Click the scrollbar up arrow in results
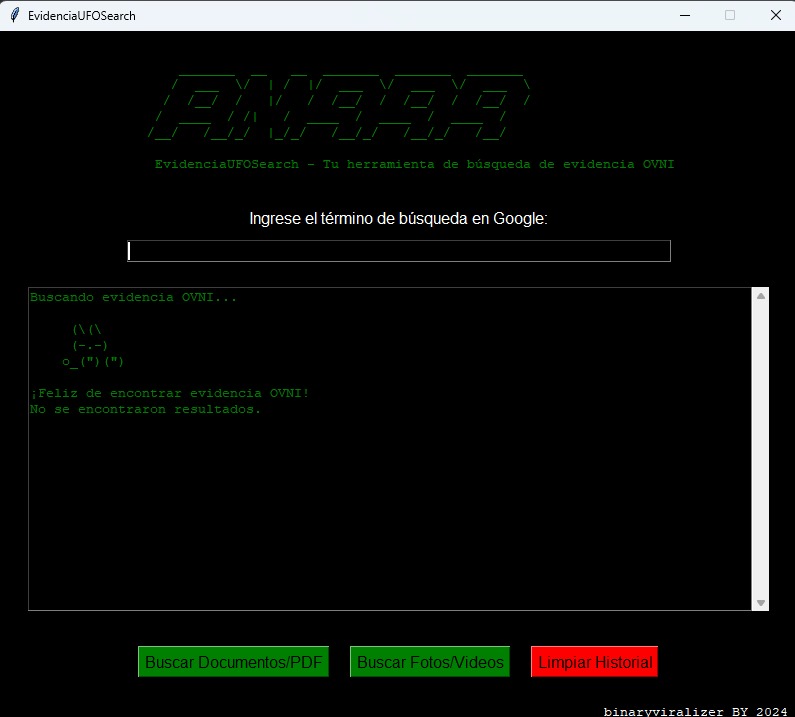Screen dimensions: 795x717 [761, 296]
